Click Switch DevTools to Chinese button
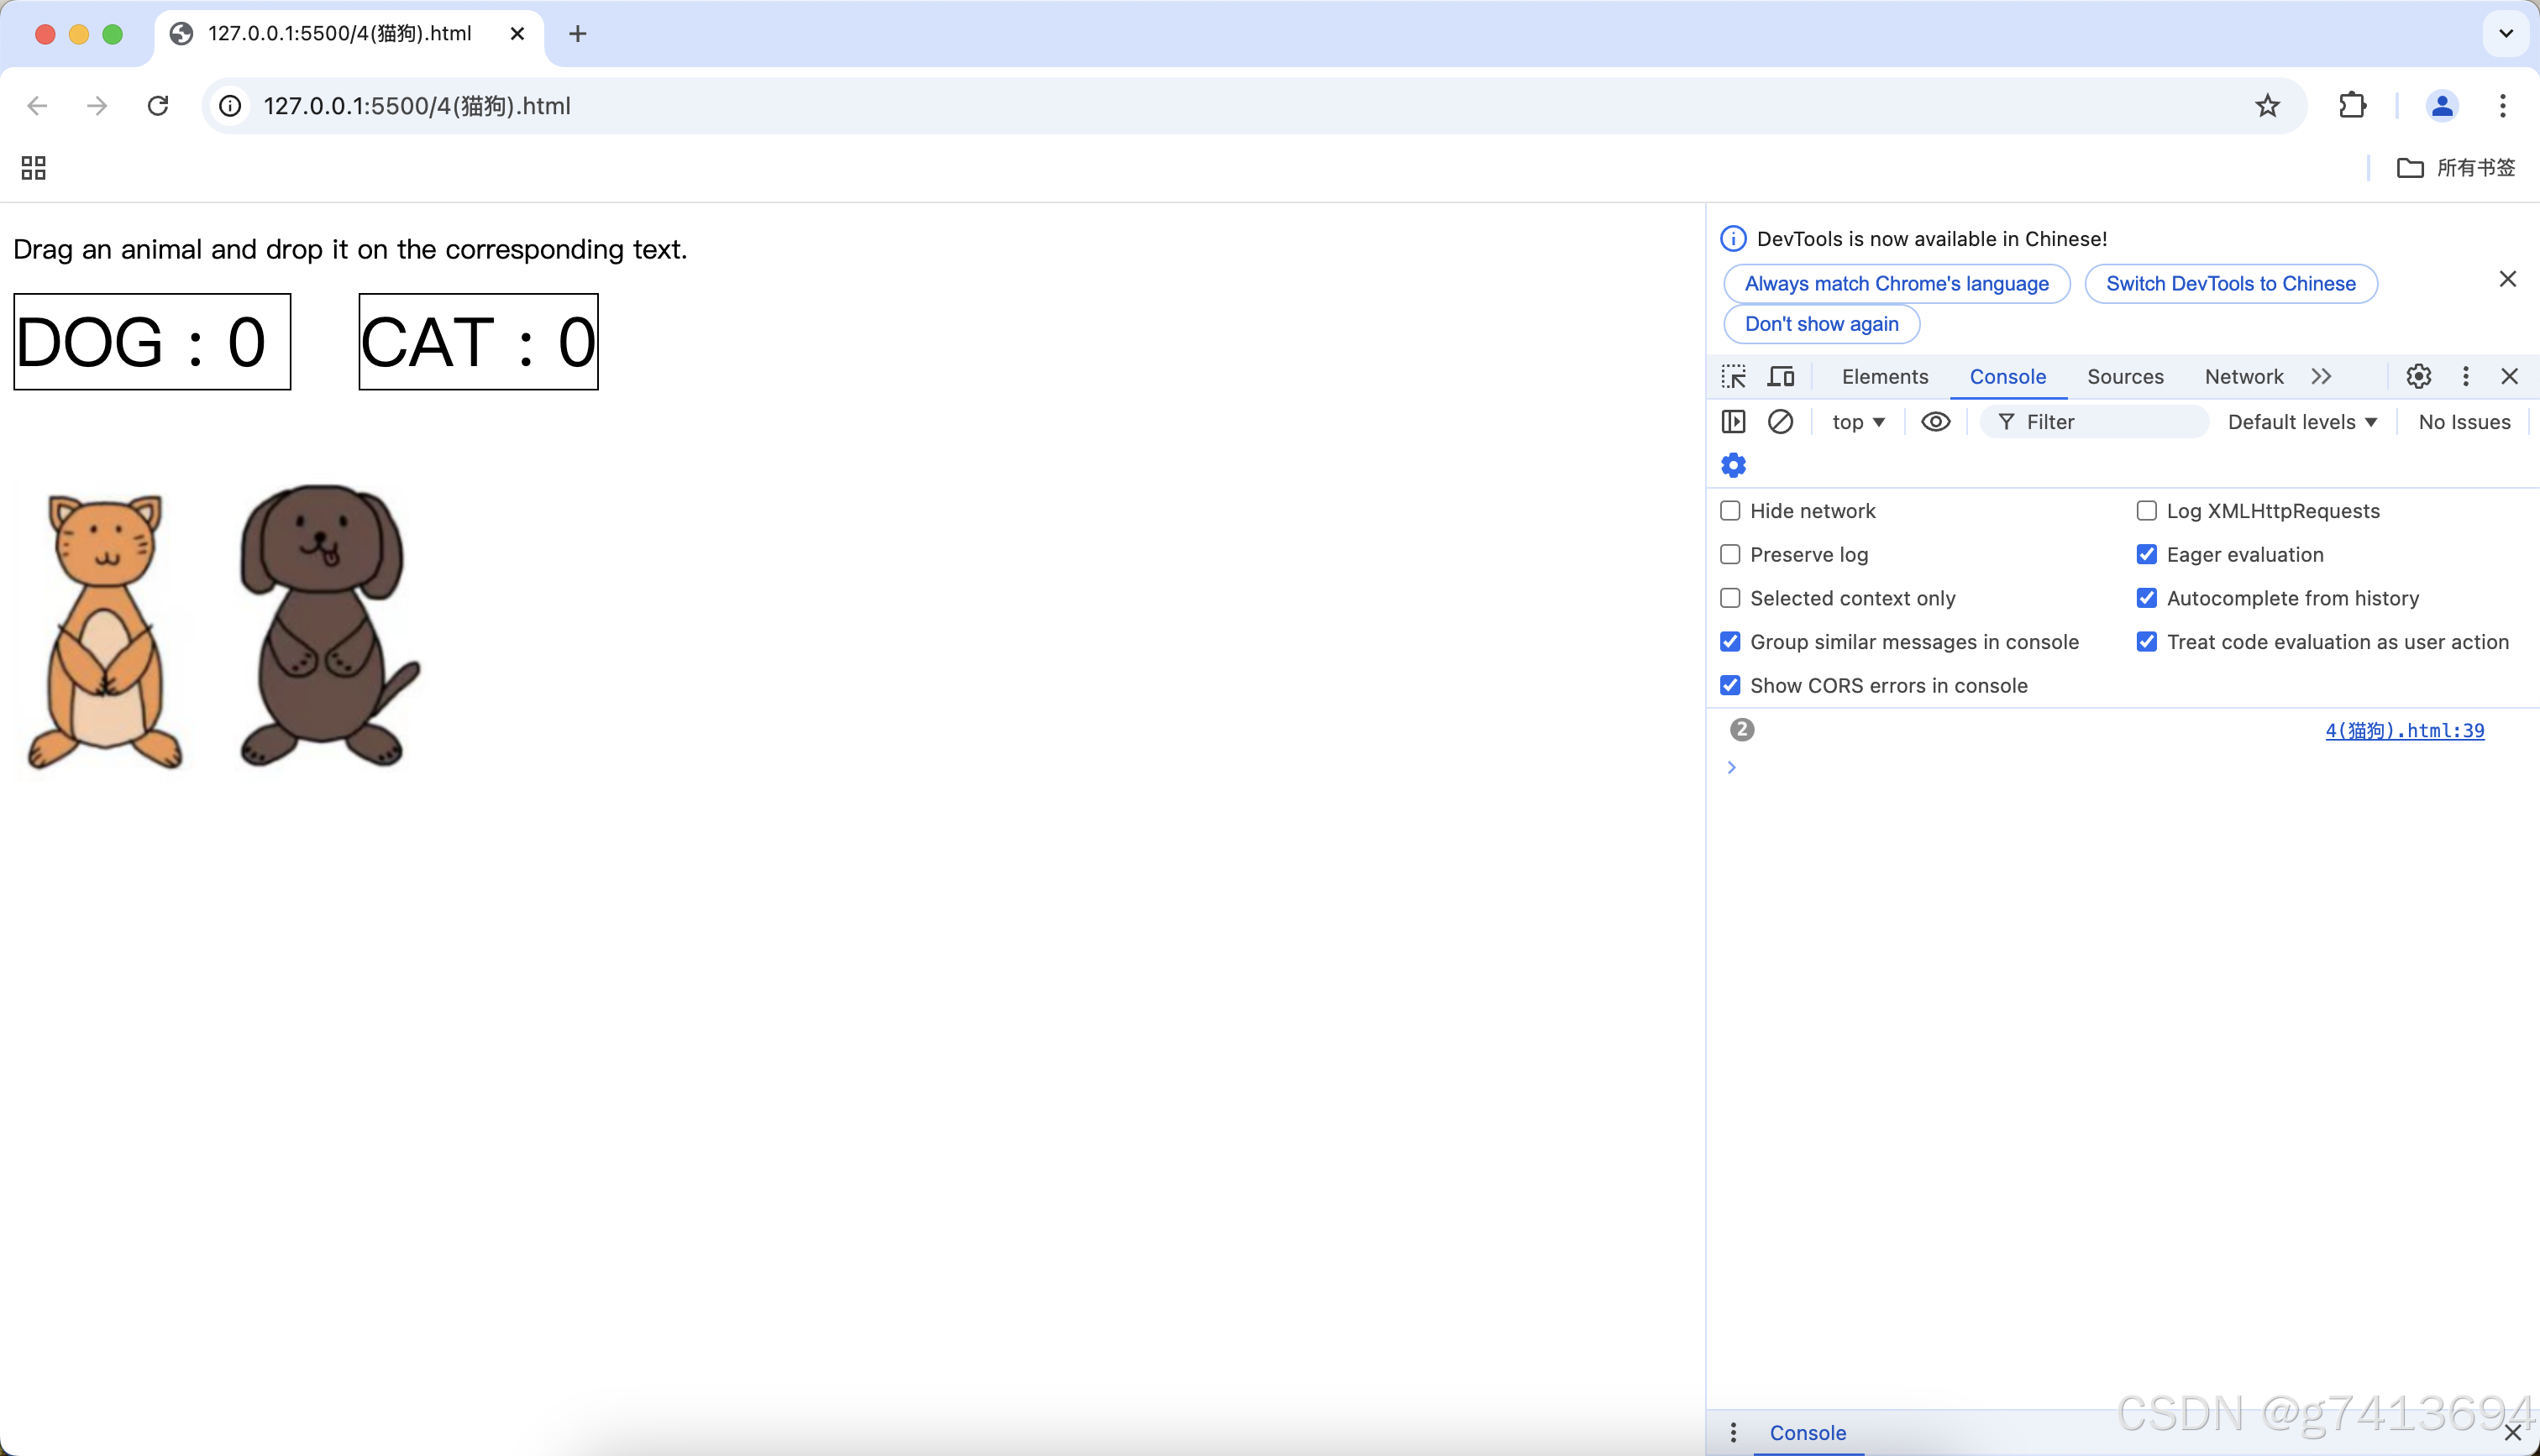Image resolution: width=2540 pixels, height=1456 pixels. (x=2230, y=284)
